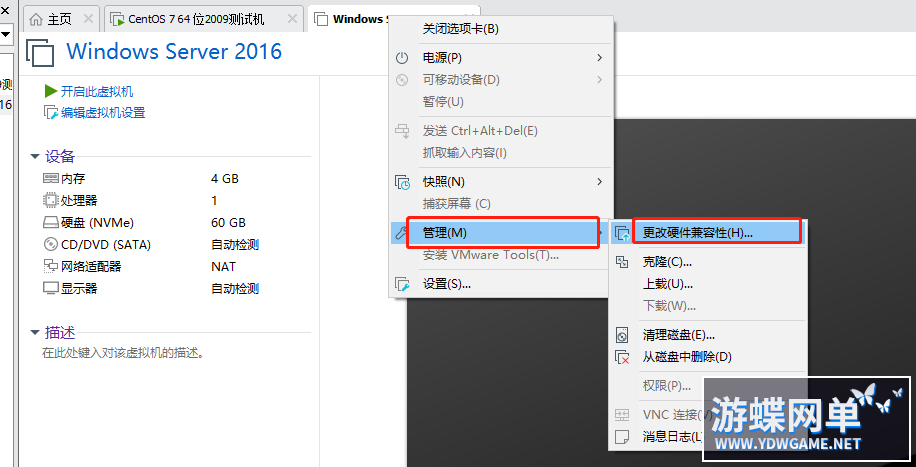The height and width of the screenshot is (467, 916).
Task: Click the Windows Server 2016 title text
Action: click(174, 51)
